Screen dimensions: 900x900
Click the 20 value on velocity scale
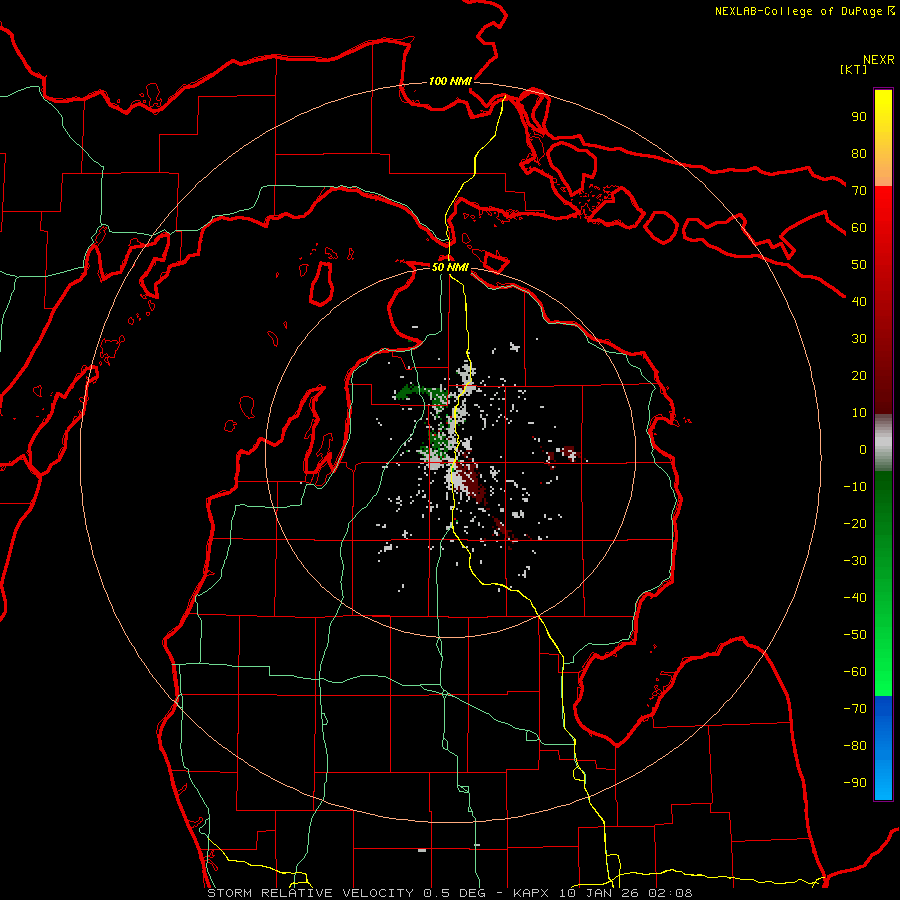click(x=859, y=375)
